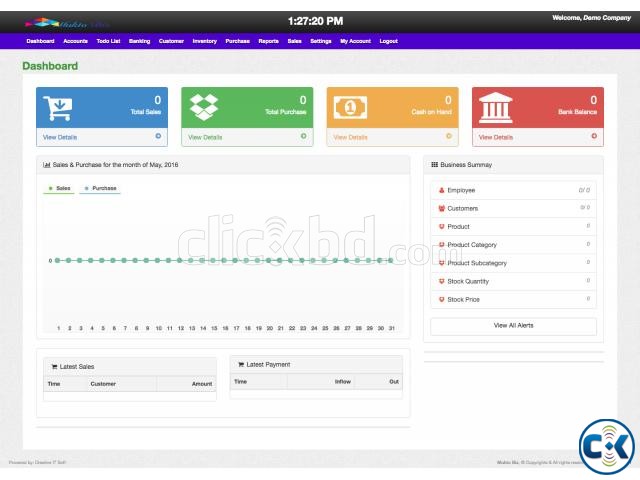Click the icon next to Product Subcategory
Viewport: 640px width, 480px height.
pos(441,263)
